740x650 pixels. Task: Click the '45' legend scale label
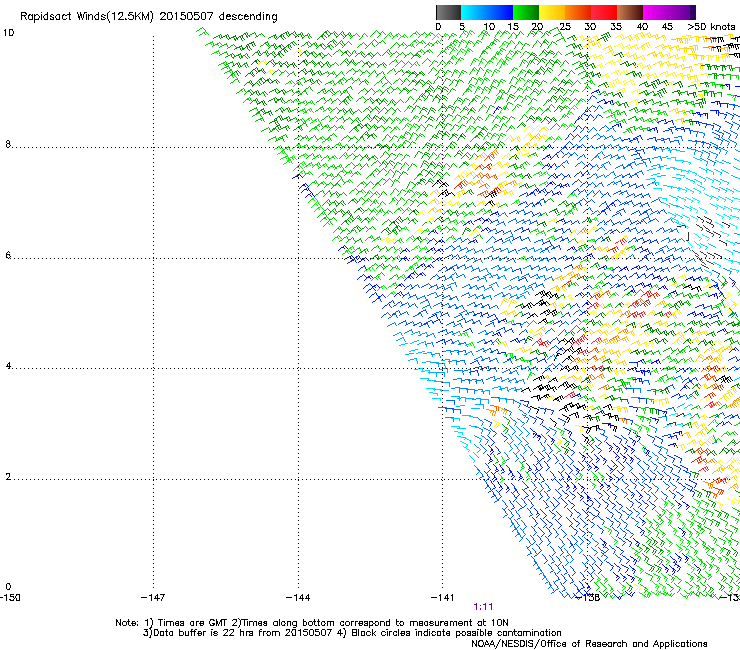pyautogui.click(x=667, y=27)
